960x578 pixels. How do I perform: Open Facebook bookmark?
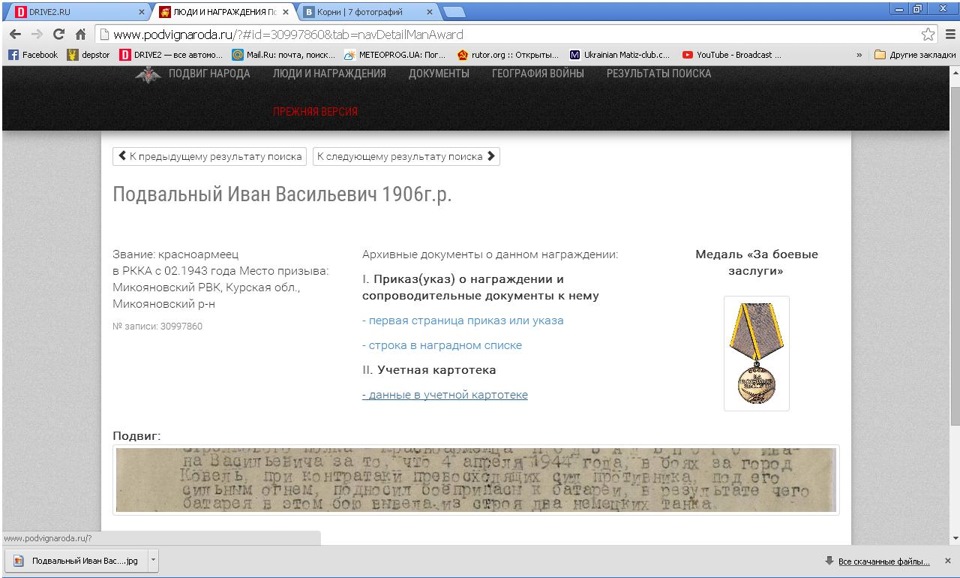pos(33,54)
